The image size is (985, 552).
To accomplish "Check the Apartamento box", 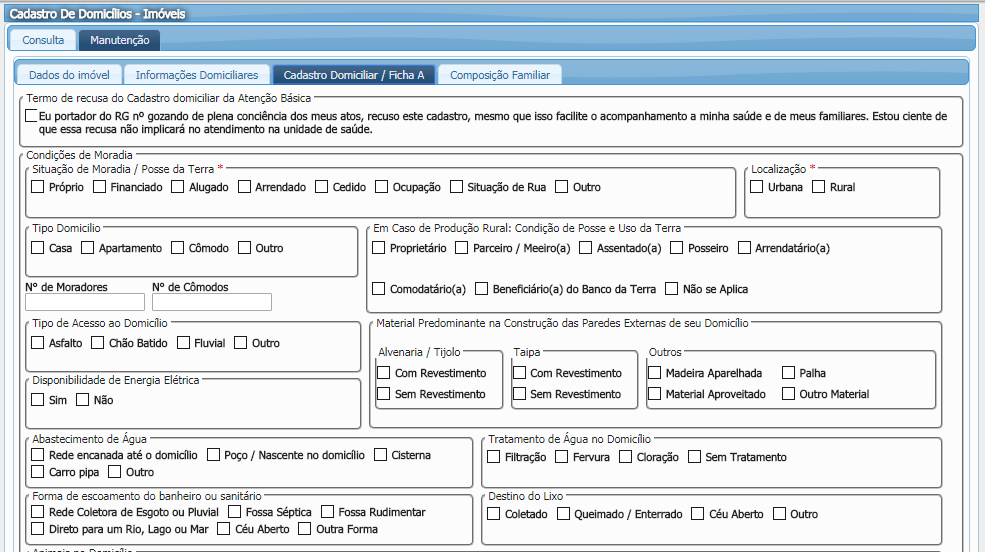I will [x=87, y=247].
